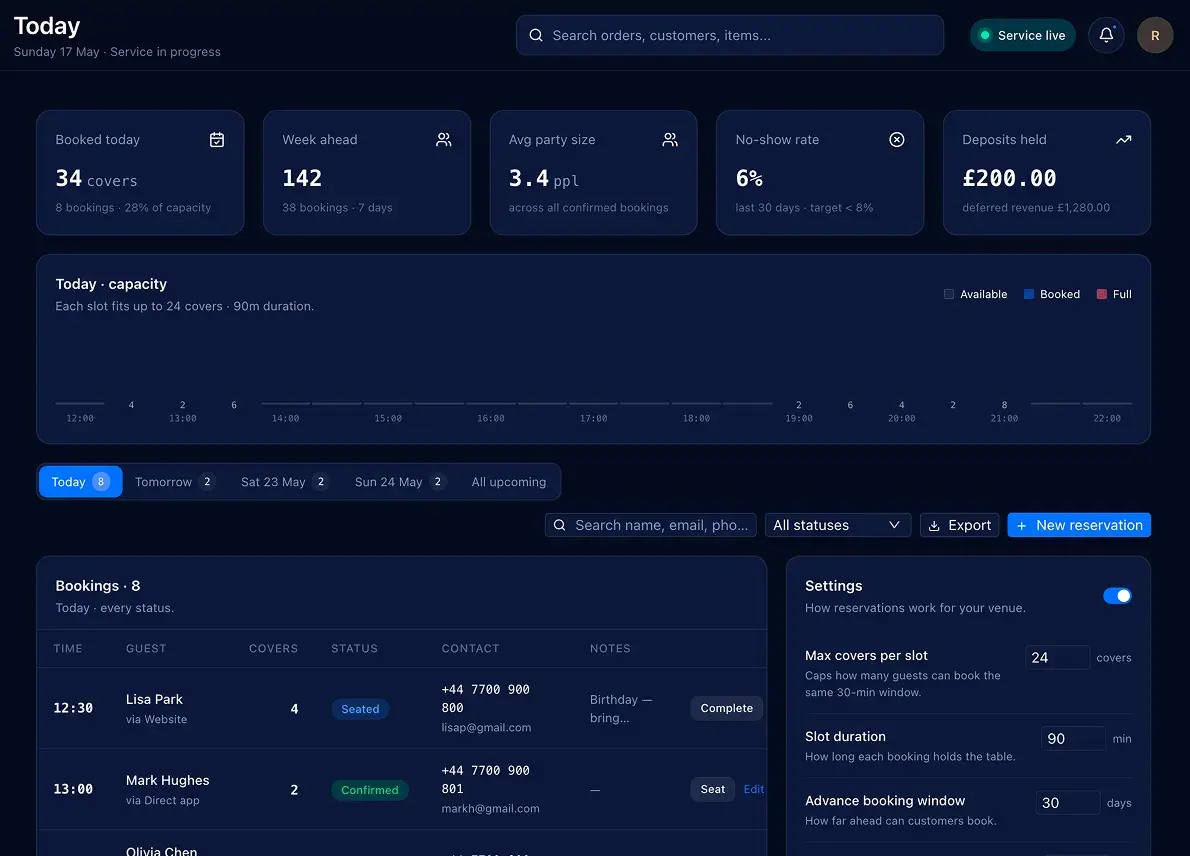Click the CONTACT column header

[471, 648]
